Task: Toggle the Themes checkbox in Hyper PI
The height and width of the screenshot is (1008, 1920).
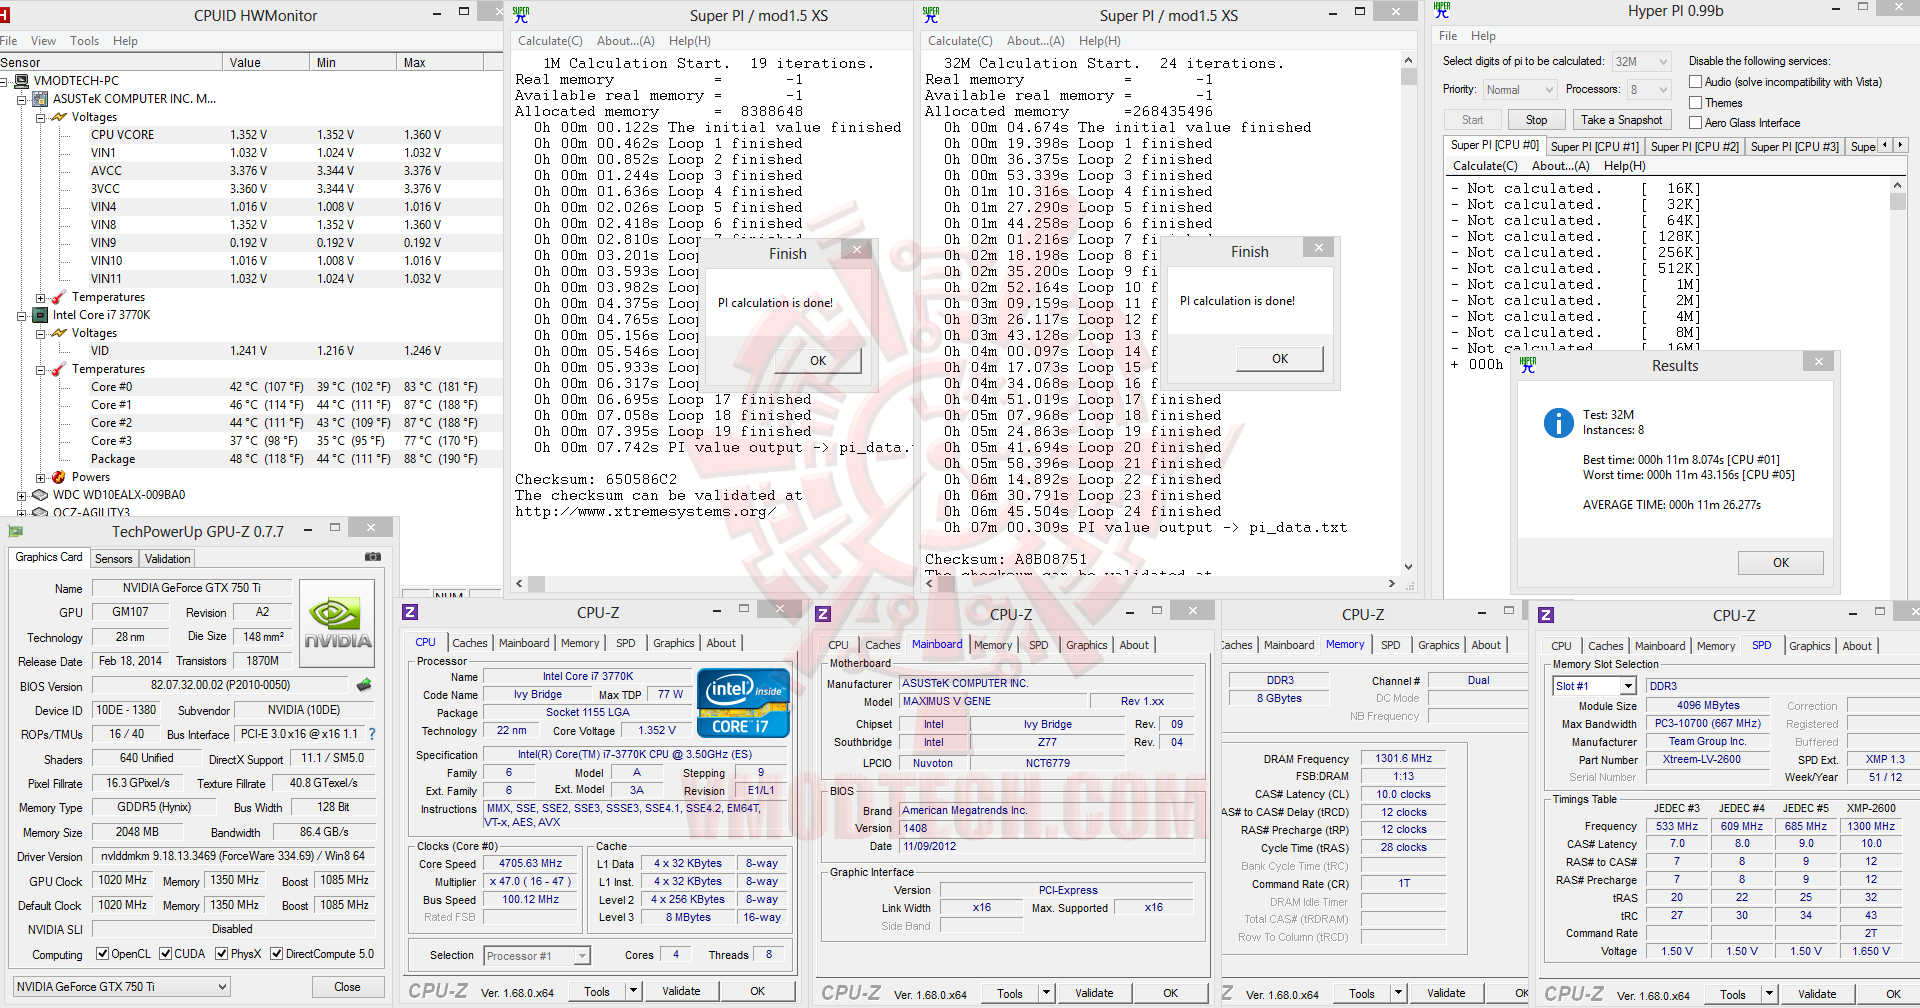Action: (1695, 103)
